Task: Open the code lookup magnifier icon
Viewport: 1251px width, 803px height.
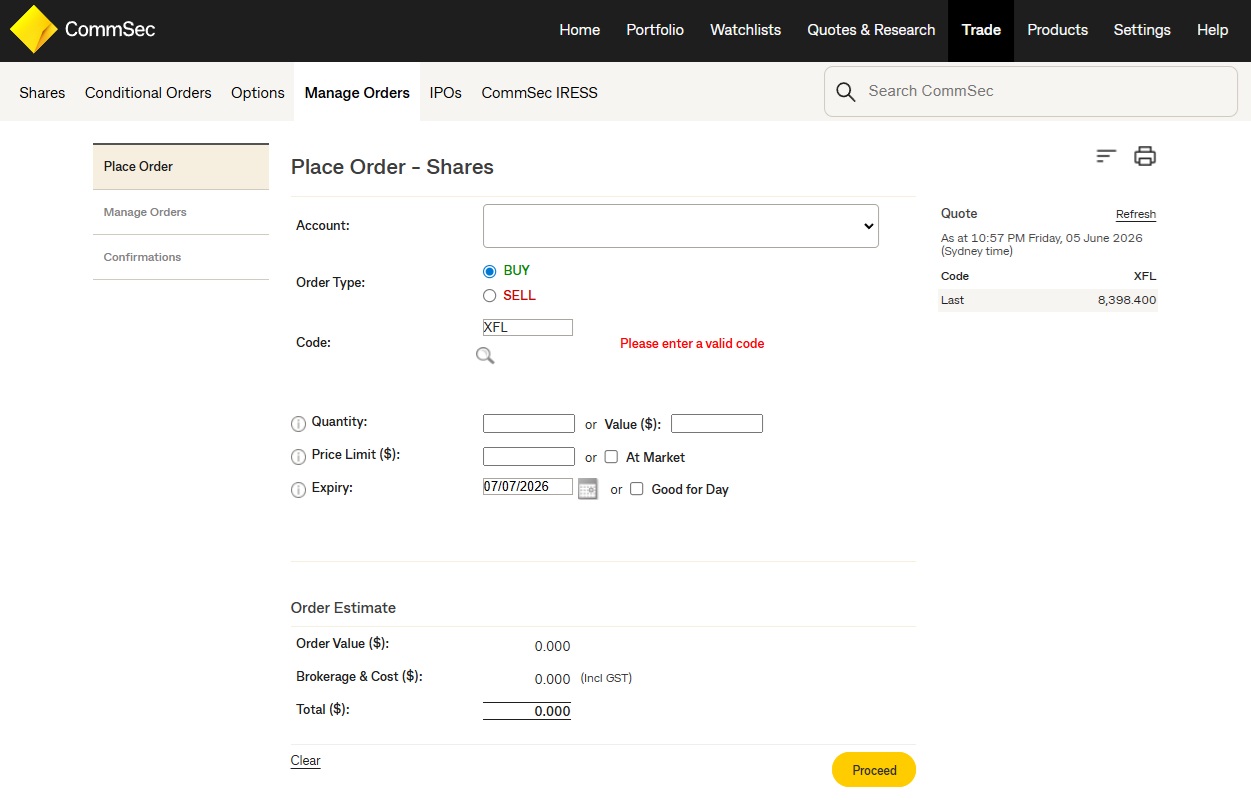Action: coord(485,355)
